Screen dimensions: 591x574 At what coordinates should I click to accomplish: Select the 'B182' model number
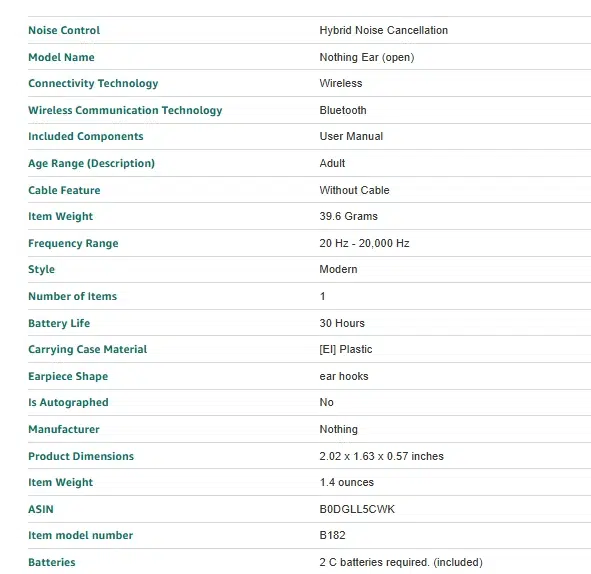pyautogui.click(x=332, y=536)
